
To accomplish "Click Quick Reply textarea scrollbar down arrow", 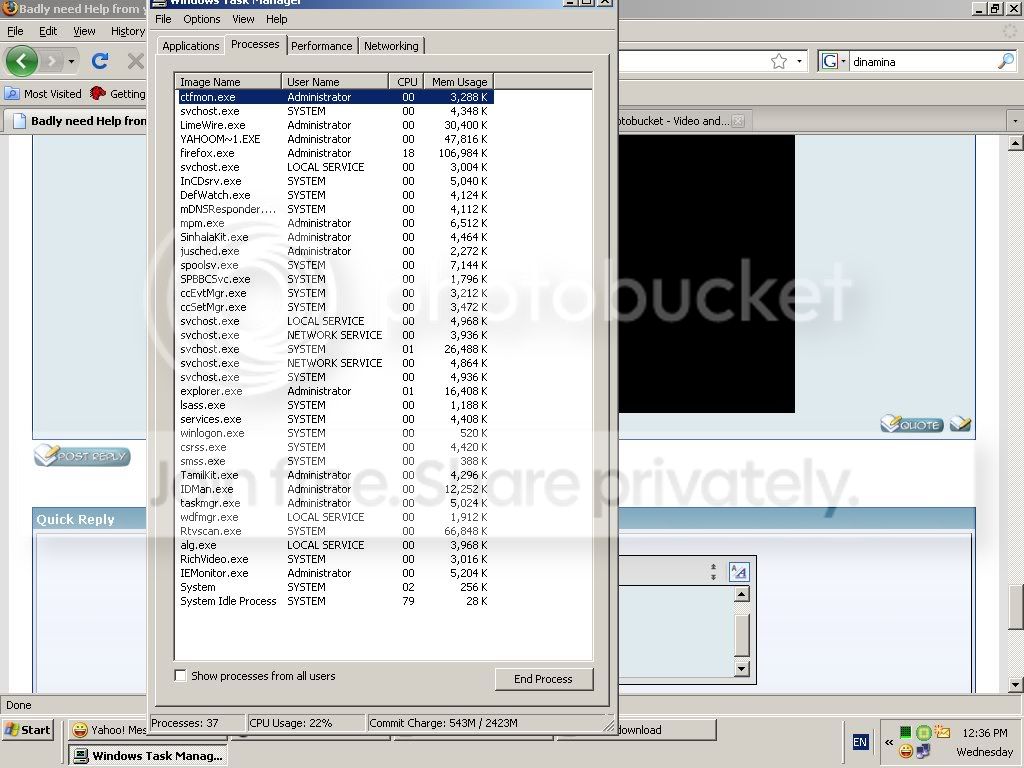I will pyautogui.click(x=741, y=668).
